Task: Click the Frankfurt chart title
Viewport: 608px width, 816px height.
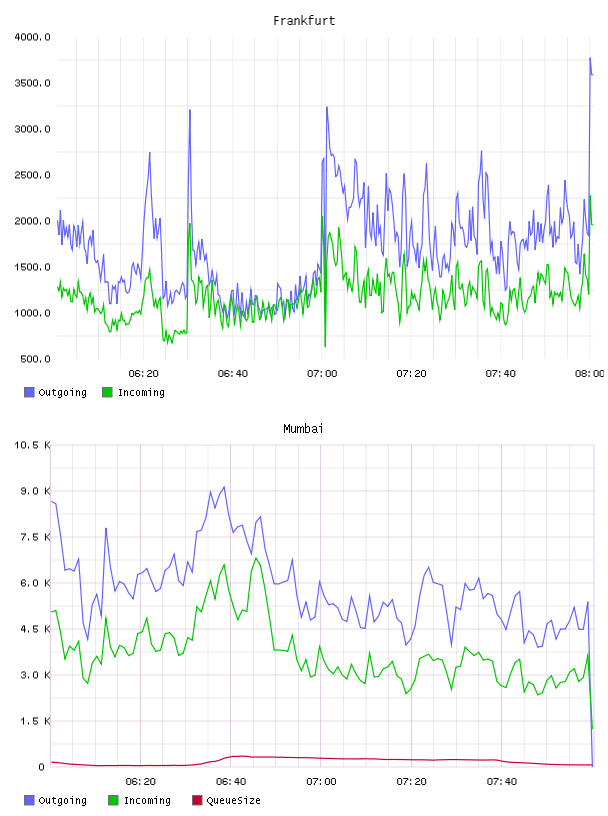Action: pyautogui.click(x=304, y=21)
